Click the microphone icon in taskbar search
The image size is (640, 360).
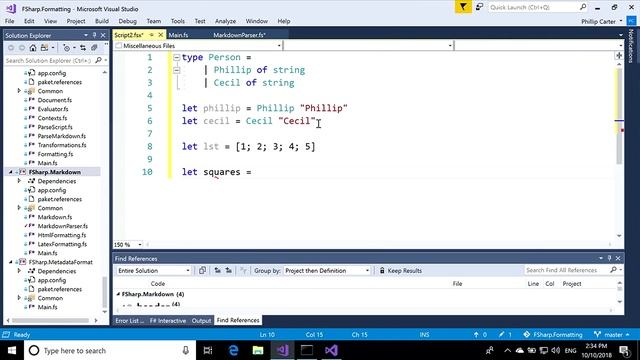pyautogui.click(x=185, y=350)
